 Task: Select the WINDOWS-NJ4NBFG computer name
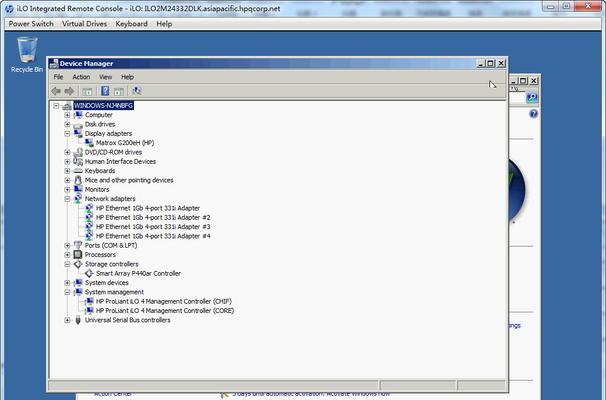[x=104, y=106]
